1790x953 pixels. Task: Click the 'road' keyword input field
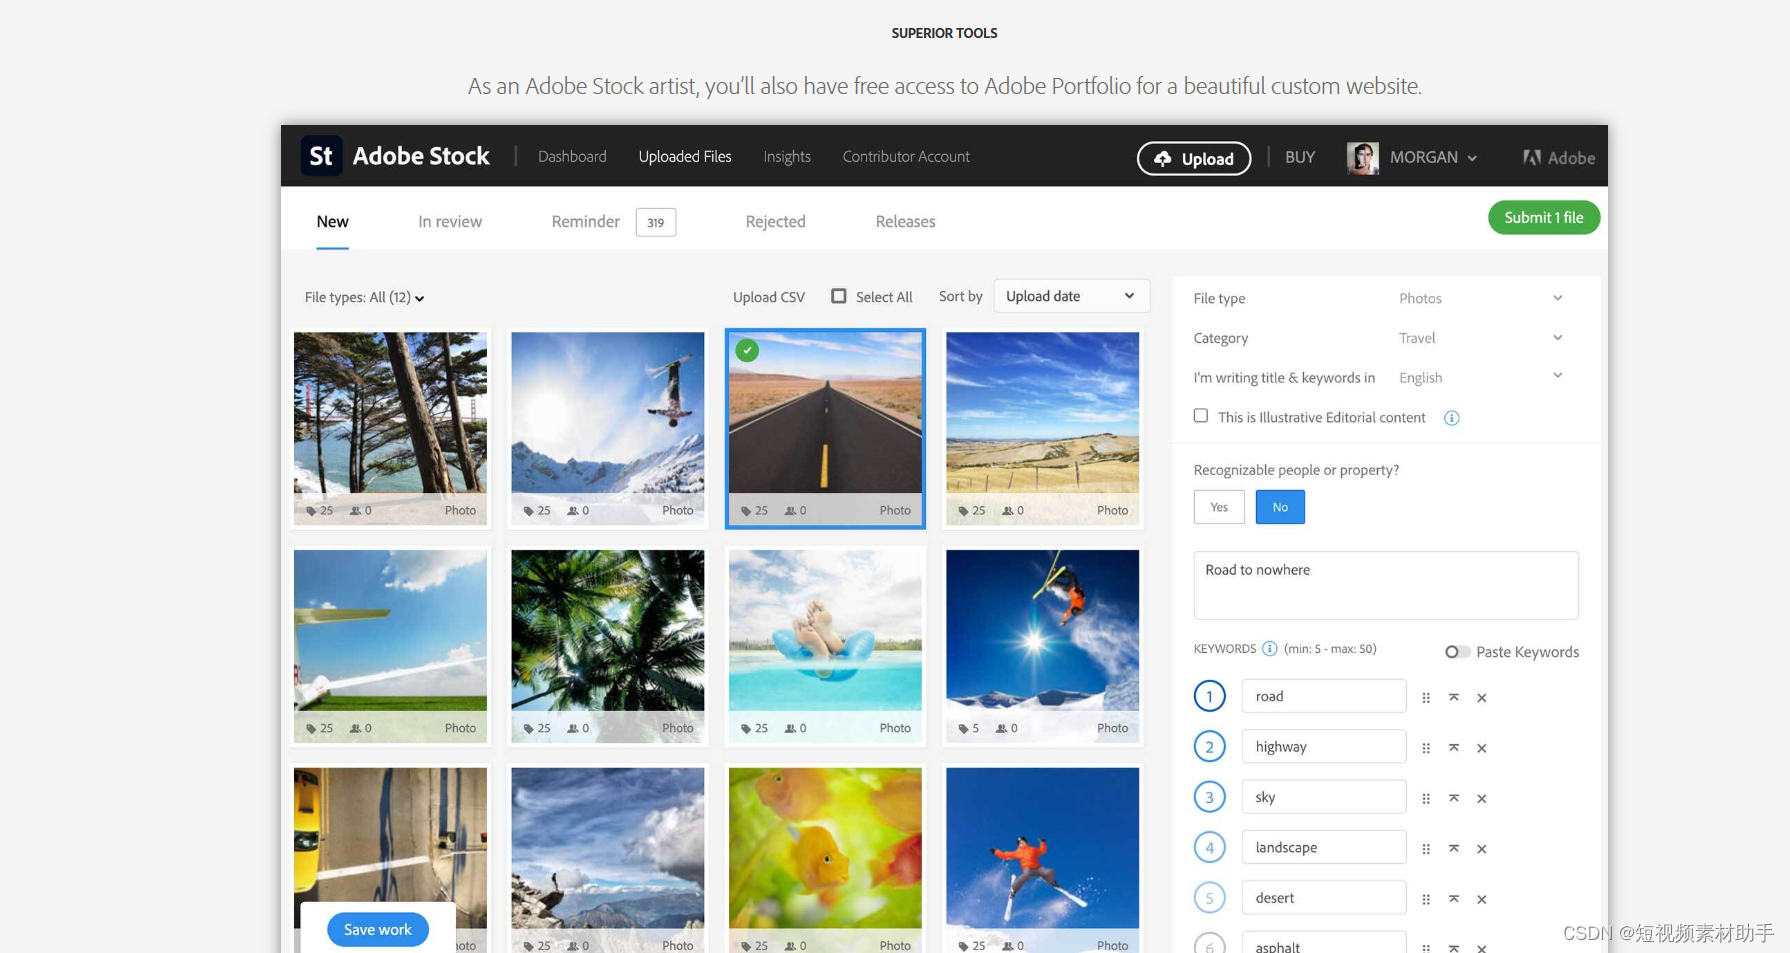point(1324,696)
